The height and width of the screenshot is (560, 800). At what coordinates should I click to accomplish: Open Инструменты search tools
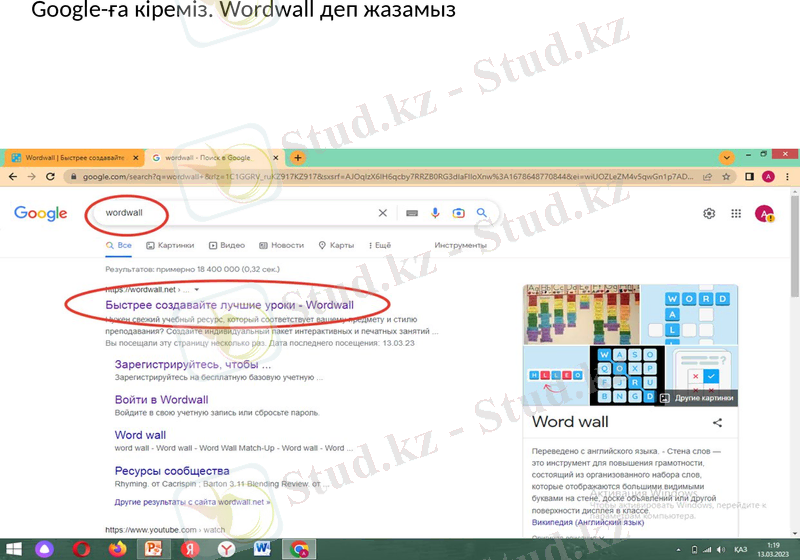click(x=461, y=245)
